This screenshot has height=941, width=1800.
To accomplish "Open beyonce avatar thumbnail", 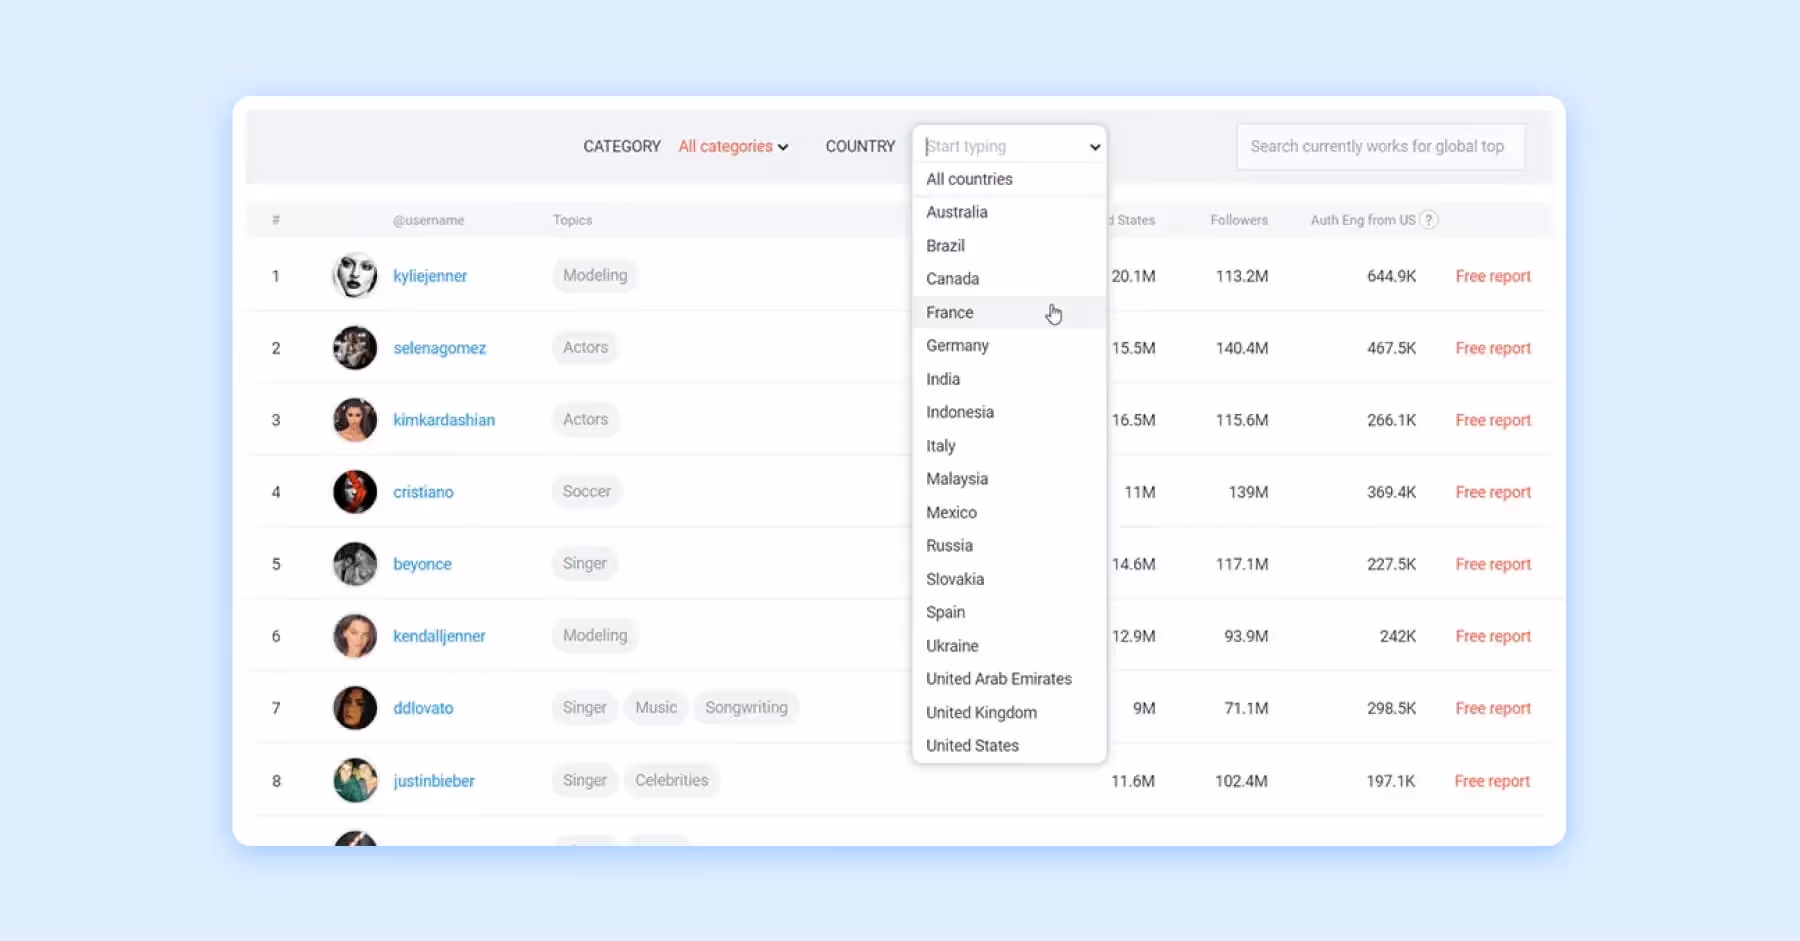I will coord(355,564).
